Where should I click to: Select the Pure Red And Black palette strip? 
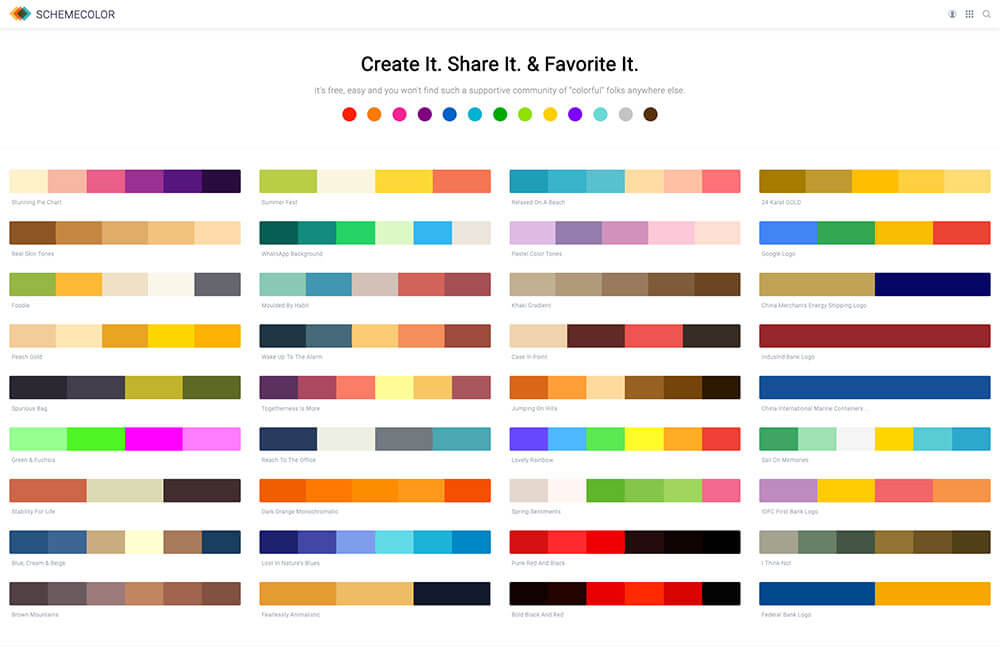click(625, 542)
